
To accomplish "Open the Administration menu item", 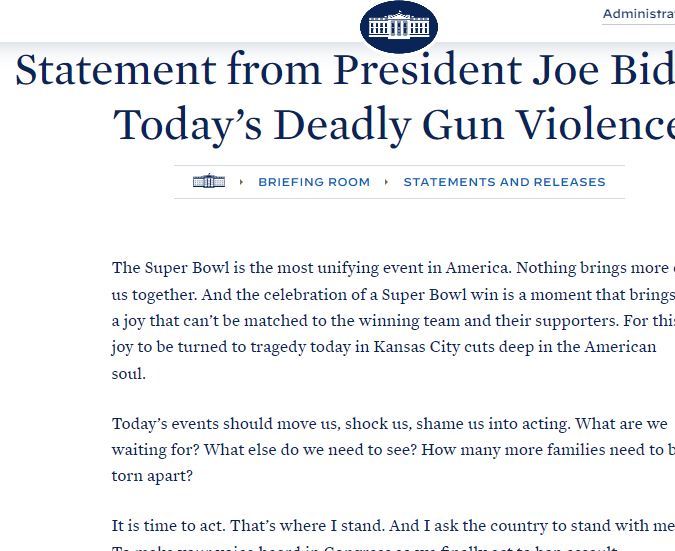I will point(638,14).
